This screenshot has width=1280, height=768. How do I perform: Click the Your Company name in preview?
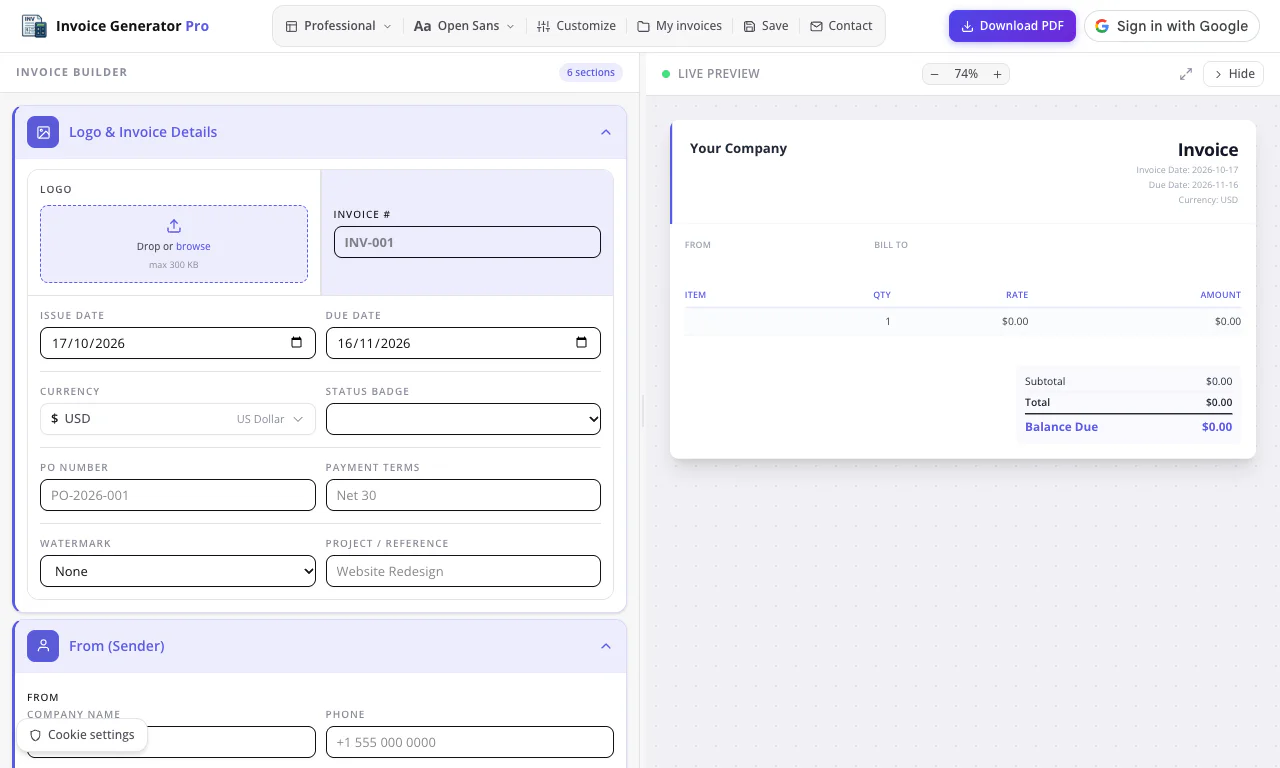738,148
